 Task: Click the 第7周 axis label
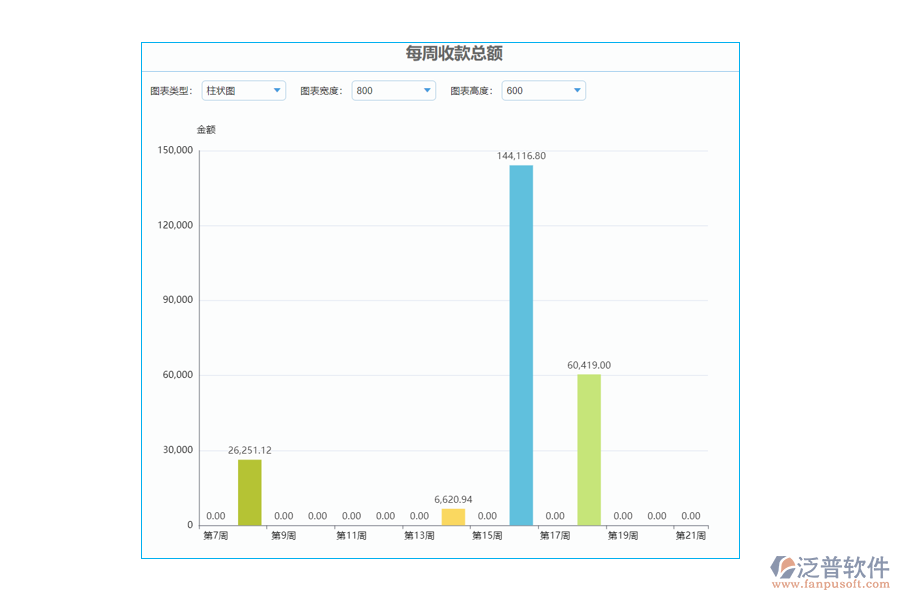pos(216,535)
